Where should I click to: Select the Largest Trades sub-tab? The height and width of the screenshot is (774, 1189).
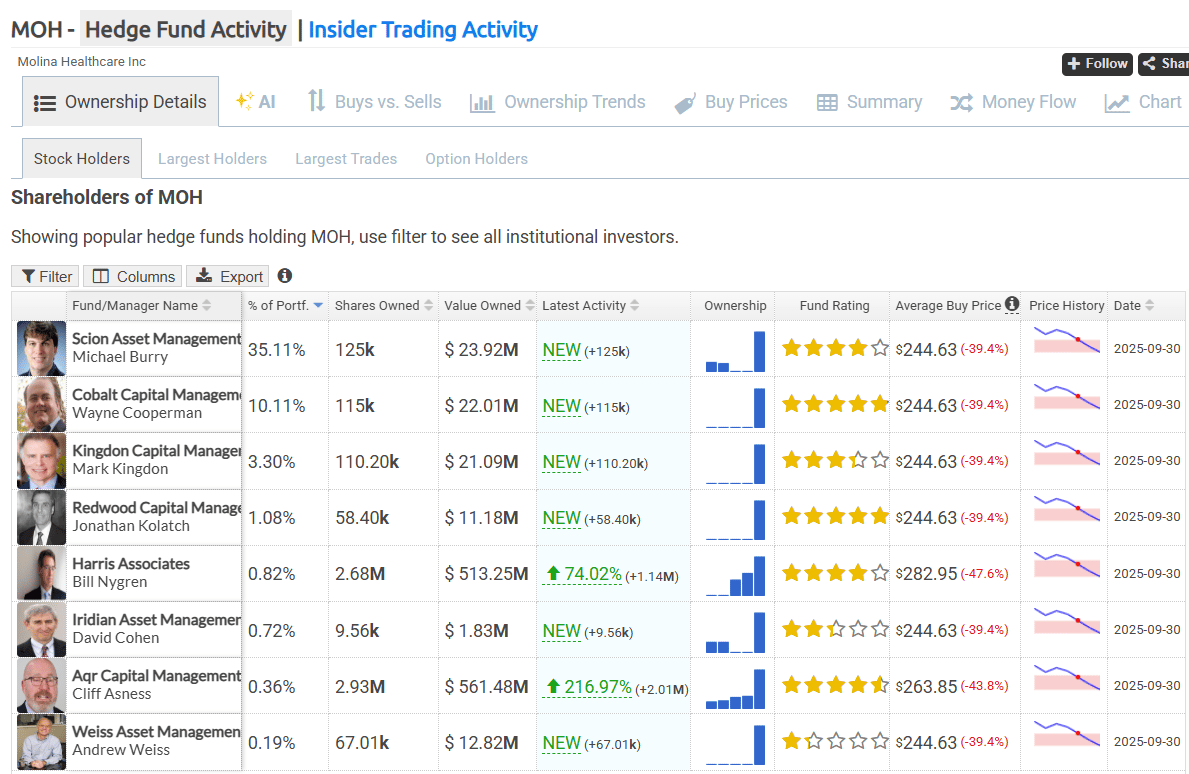click(x=346, y=158)
